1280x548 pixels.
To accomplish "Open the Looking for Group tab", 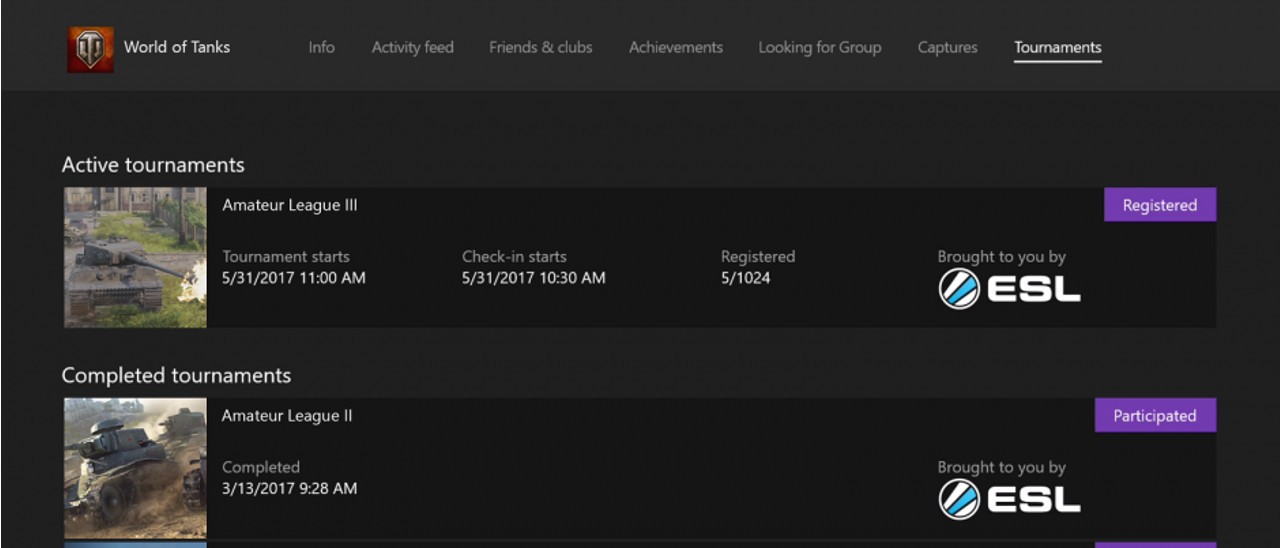I will coord(819,47).
